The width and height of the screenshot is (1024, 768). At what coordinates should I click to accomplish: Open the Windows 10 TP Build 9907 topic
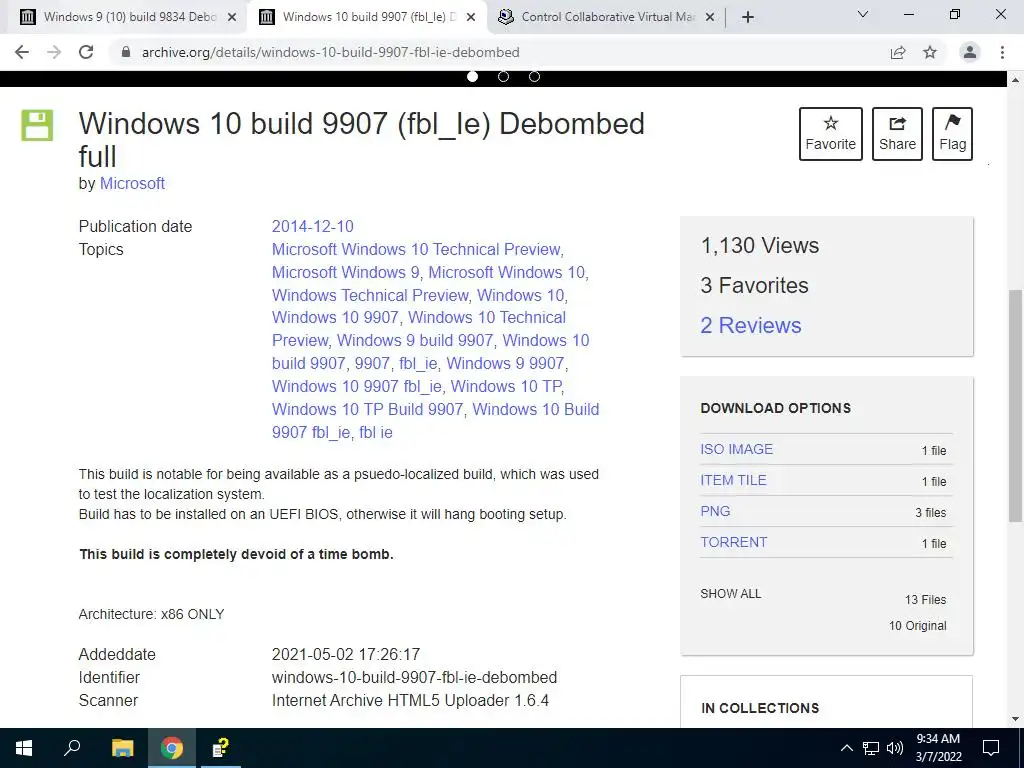(x=368, y=409)
